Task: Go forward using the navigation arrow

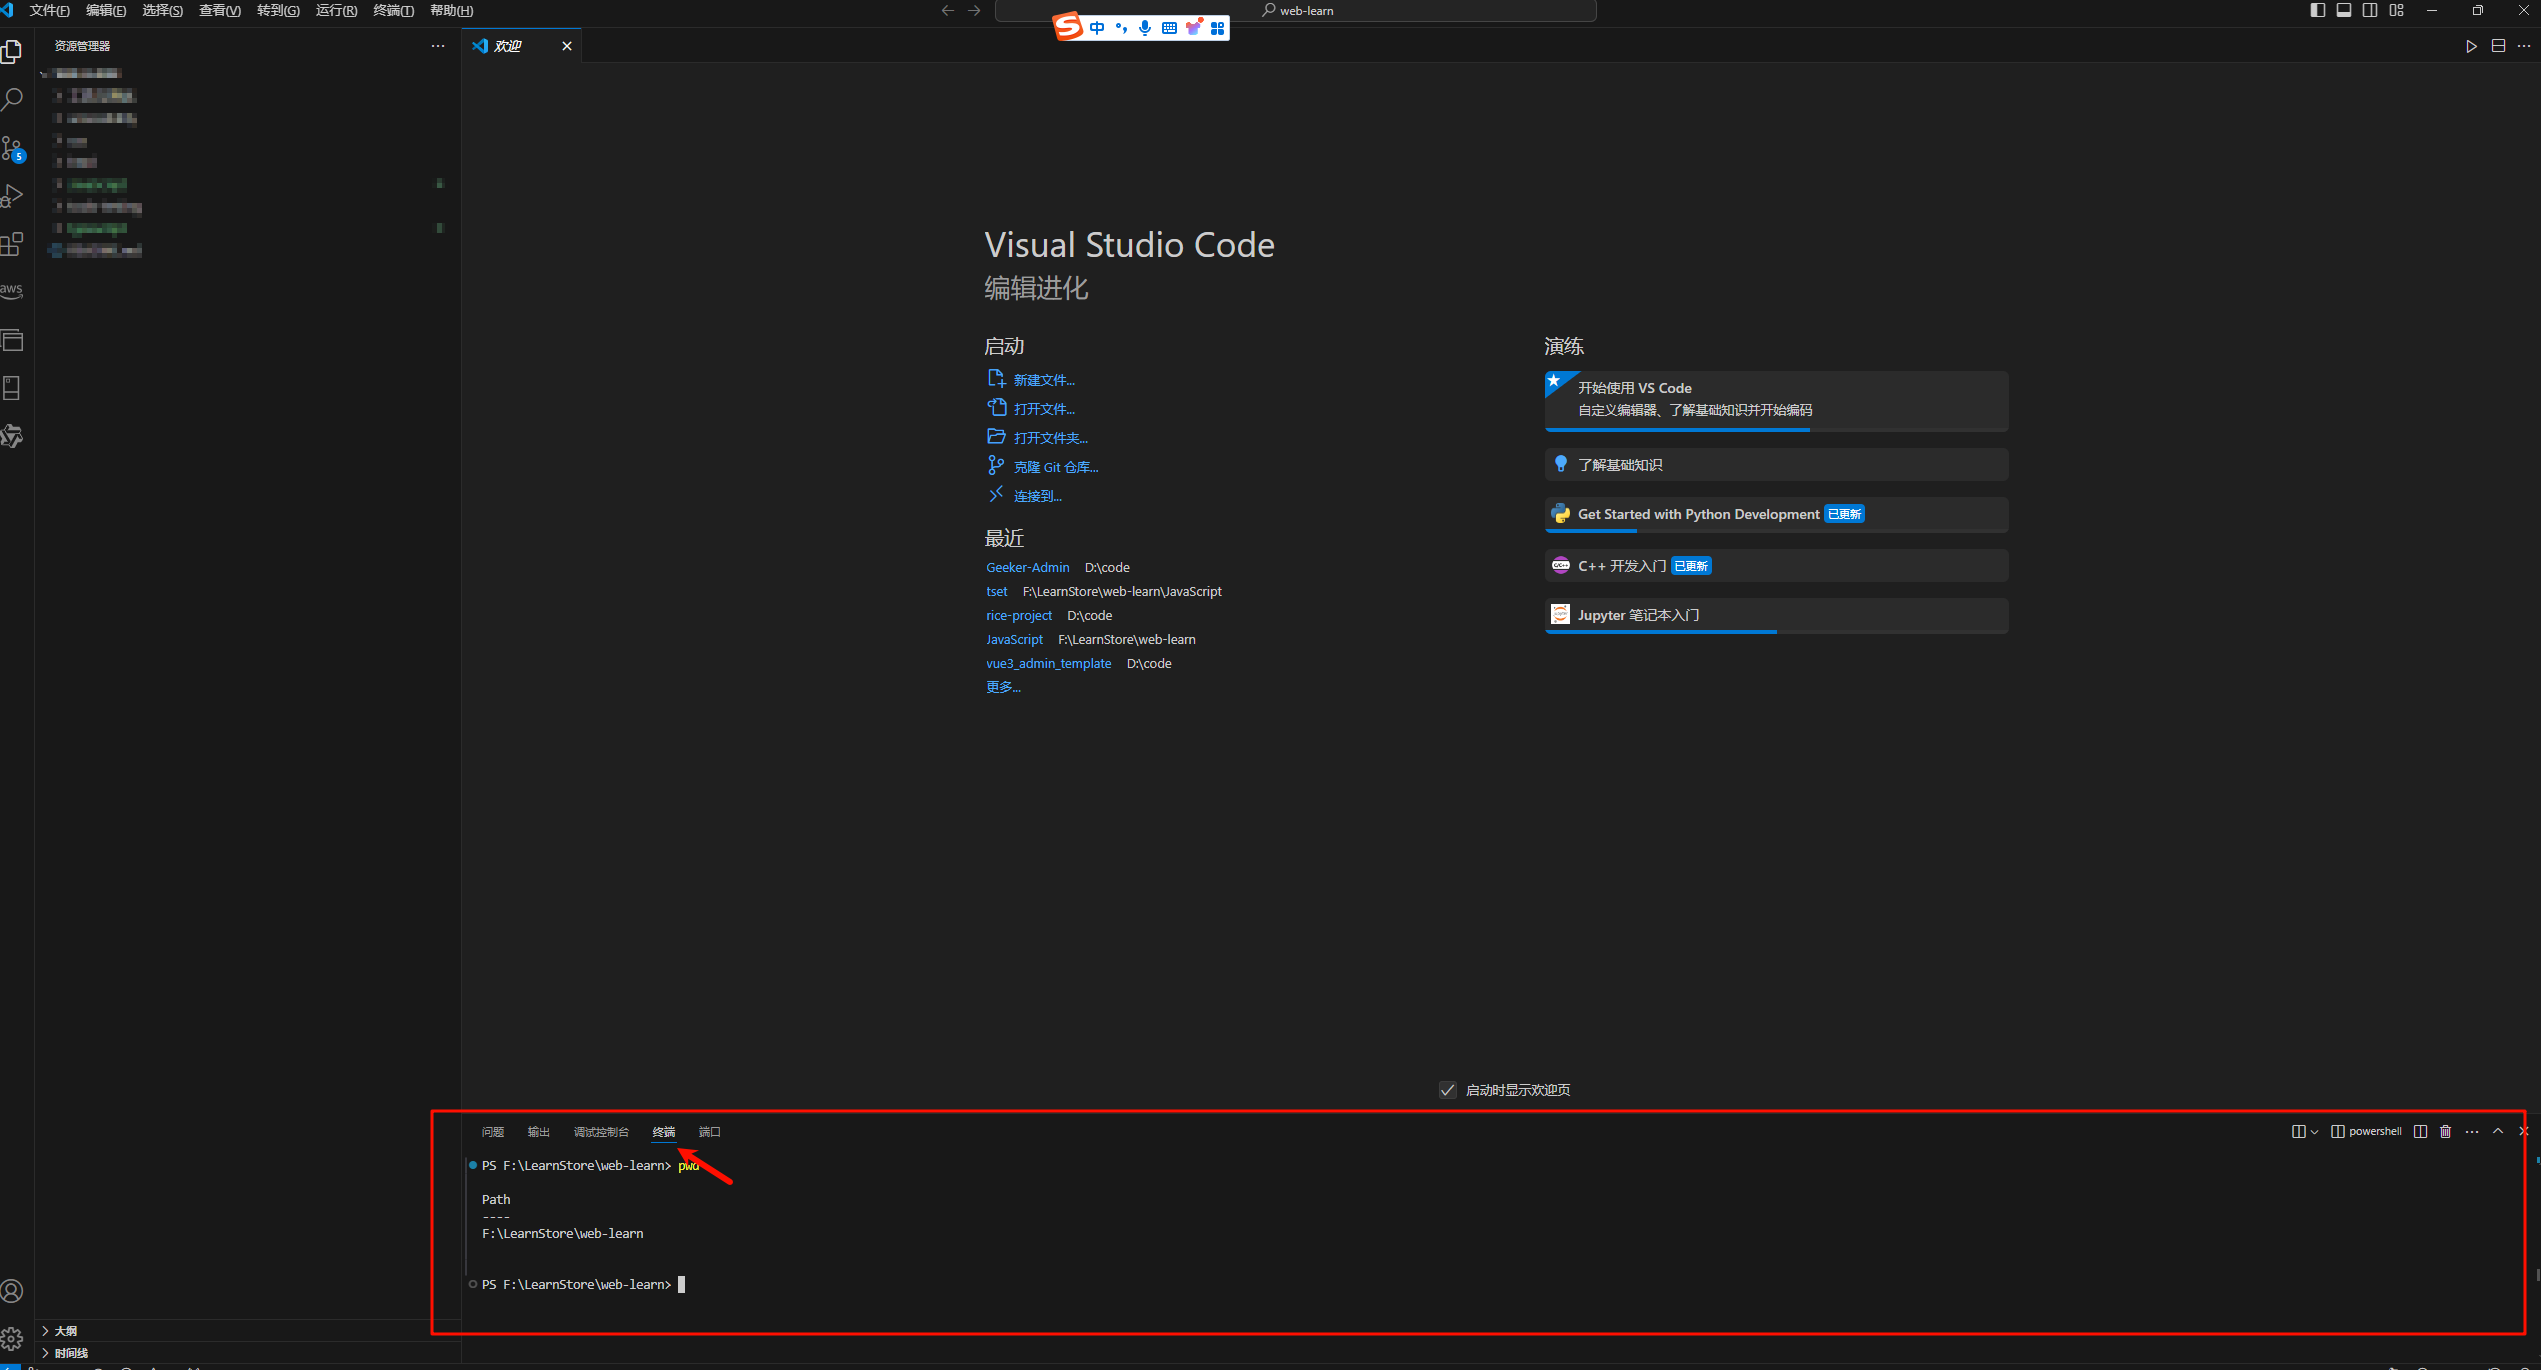Action: [974, 10]
